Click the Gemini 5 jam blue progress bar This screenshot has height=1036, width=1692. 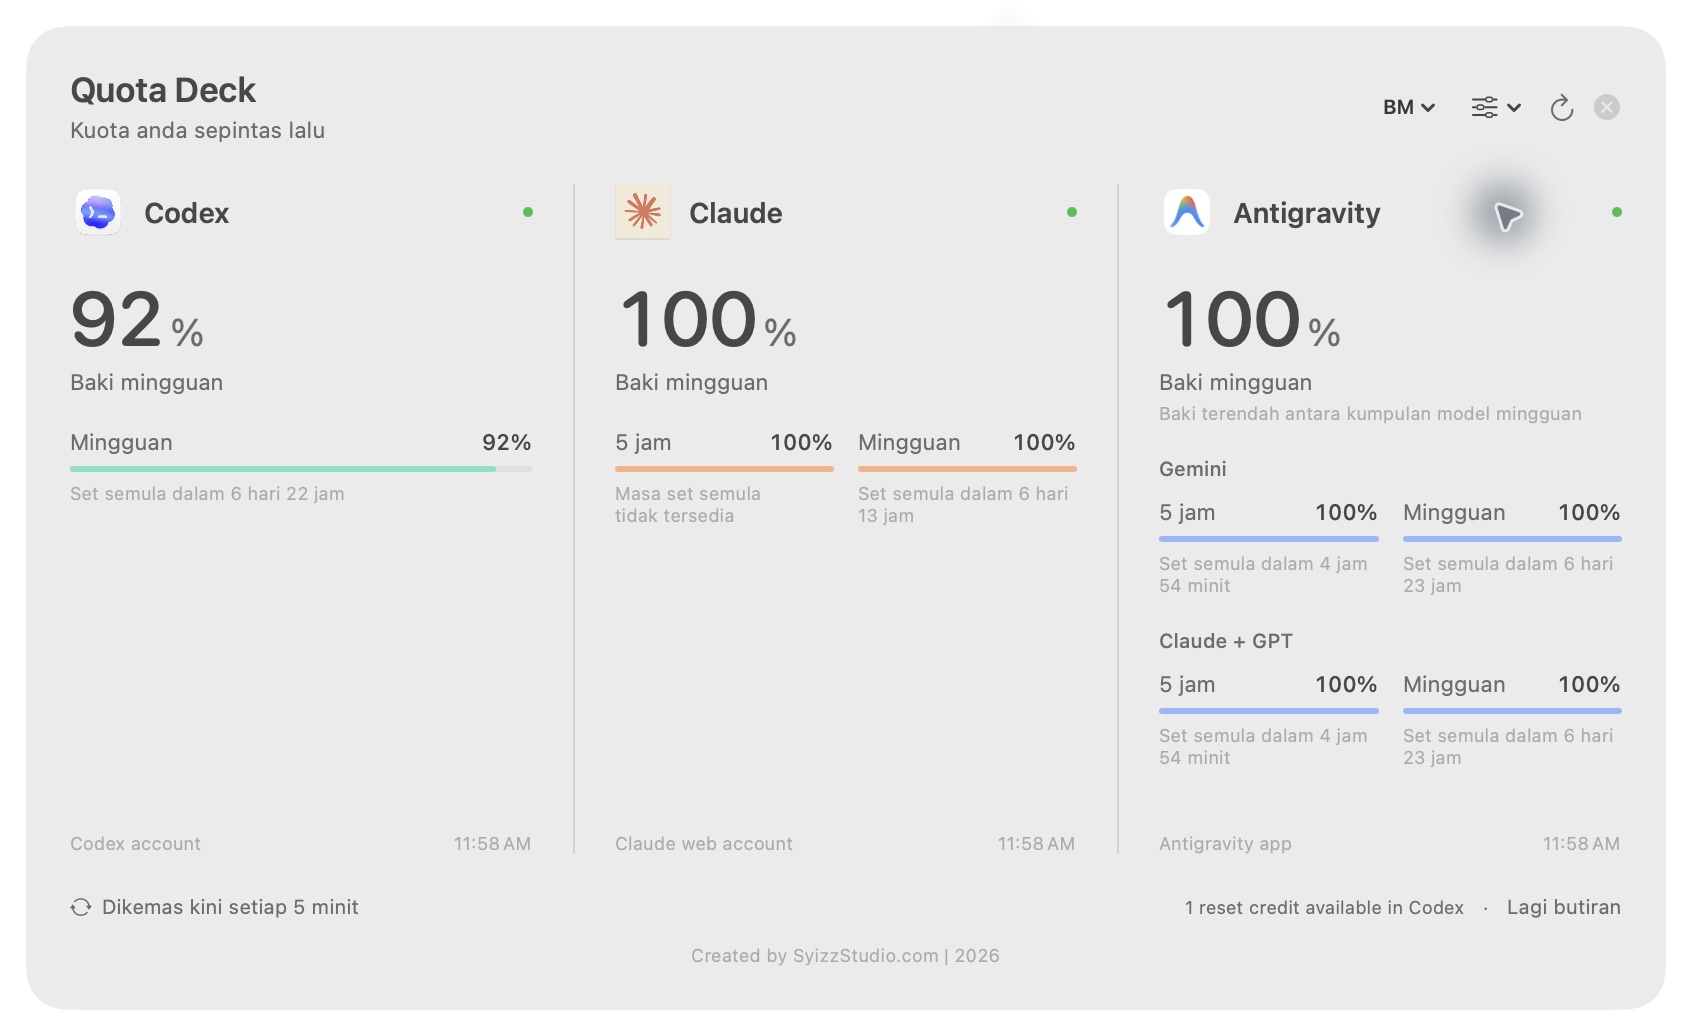coord(1268,538)
